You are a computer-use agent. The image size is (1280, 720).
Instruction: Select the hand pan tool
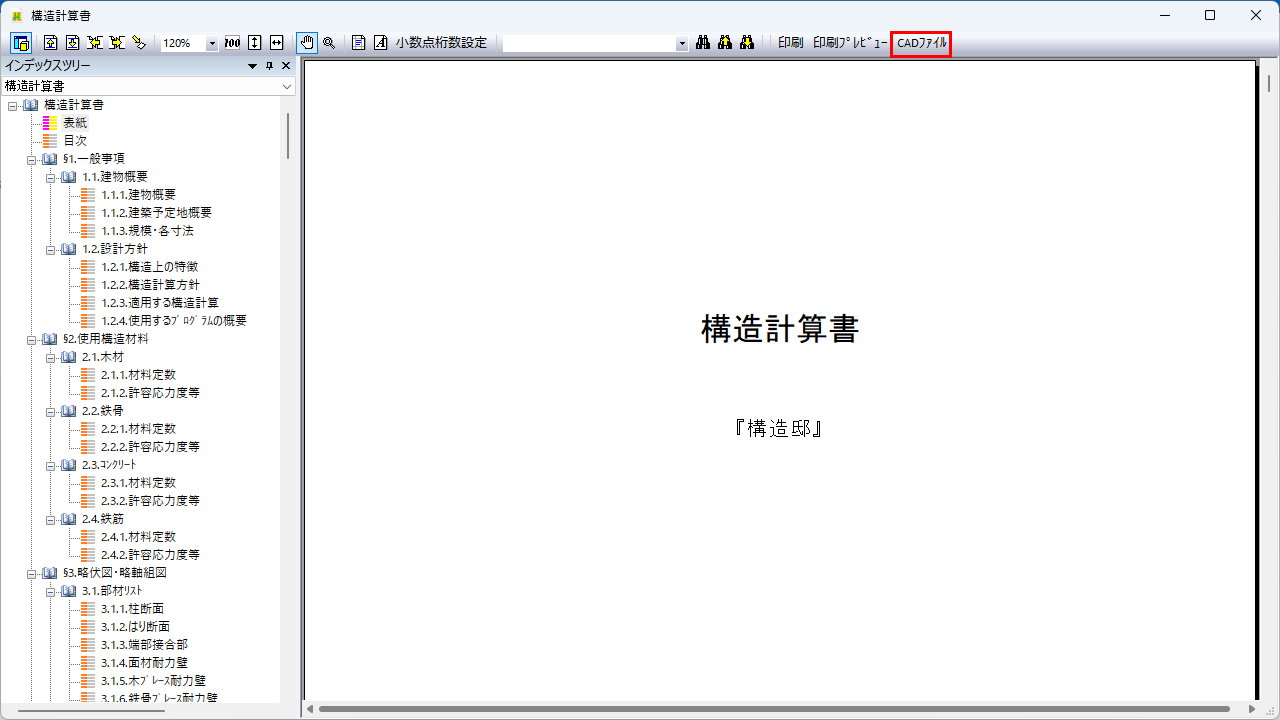tap(307, 43)
